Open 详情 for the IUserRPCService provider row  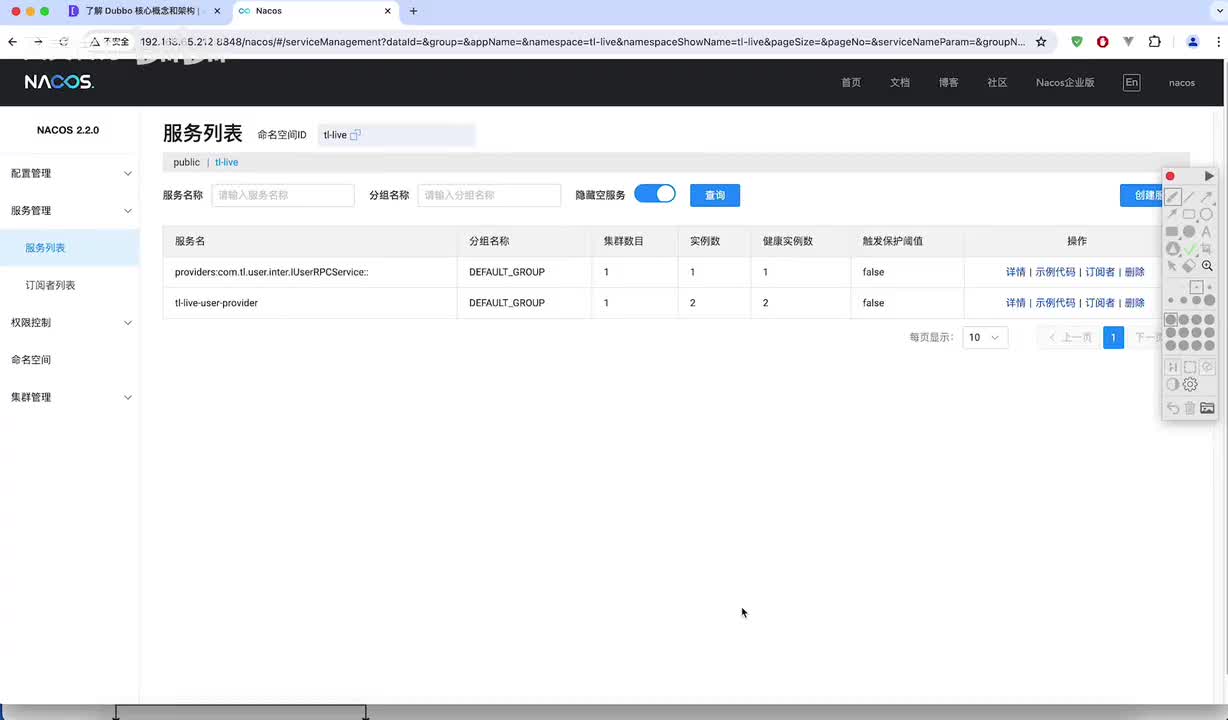point(1016,272)
